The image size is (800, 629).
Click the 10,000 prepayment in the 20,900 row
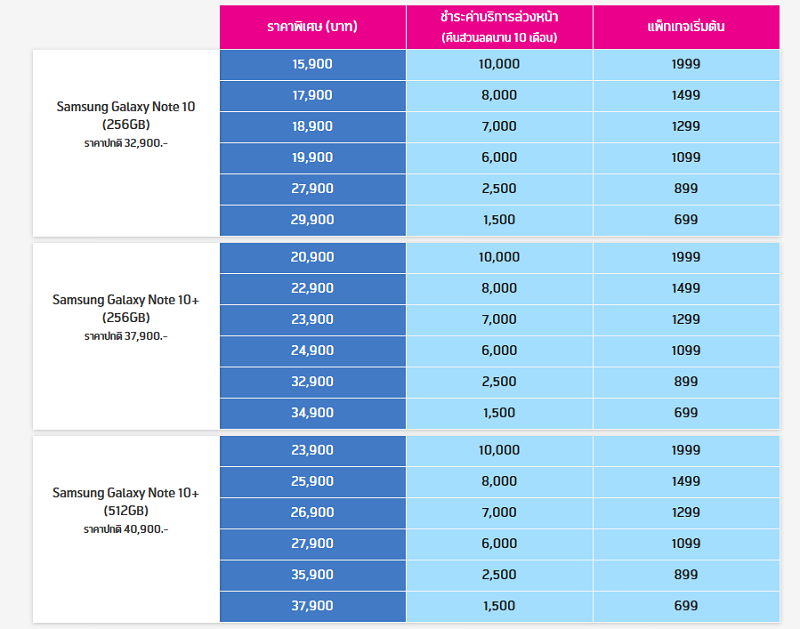point(499,257)
